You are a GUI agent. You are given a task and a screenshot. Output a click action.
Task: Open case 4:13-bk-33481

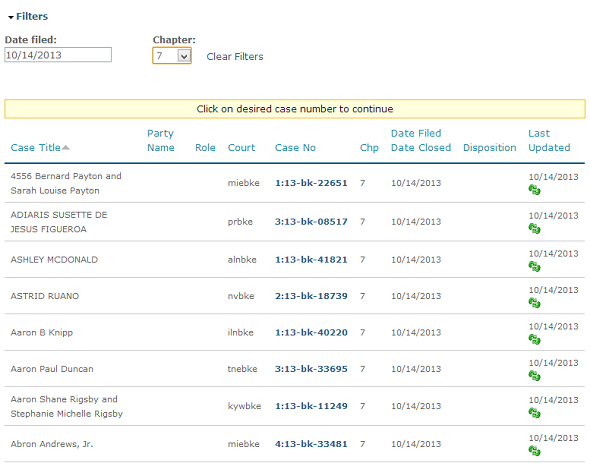pos(311,444)
